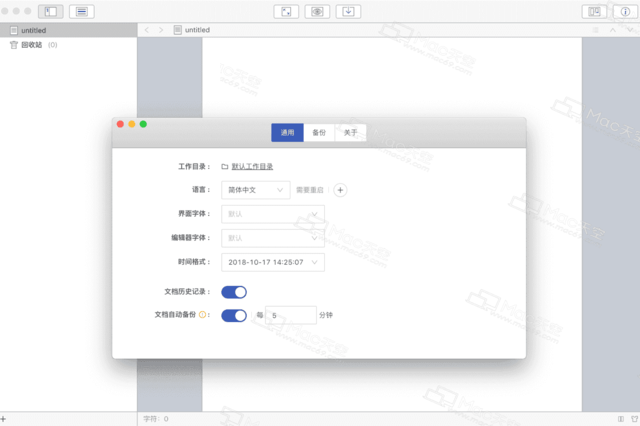This screenshot has height=426, width=640.
Task: Click the info icon at top right
Action: pos(625,11)
